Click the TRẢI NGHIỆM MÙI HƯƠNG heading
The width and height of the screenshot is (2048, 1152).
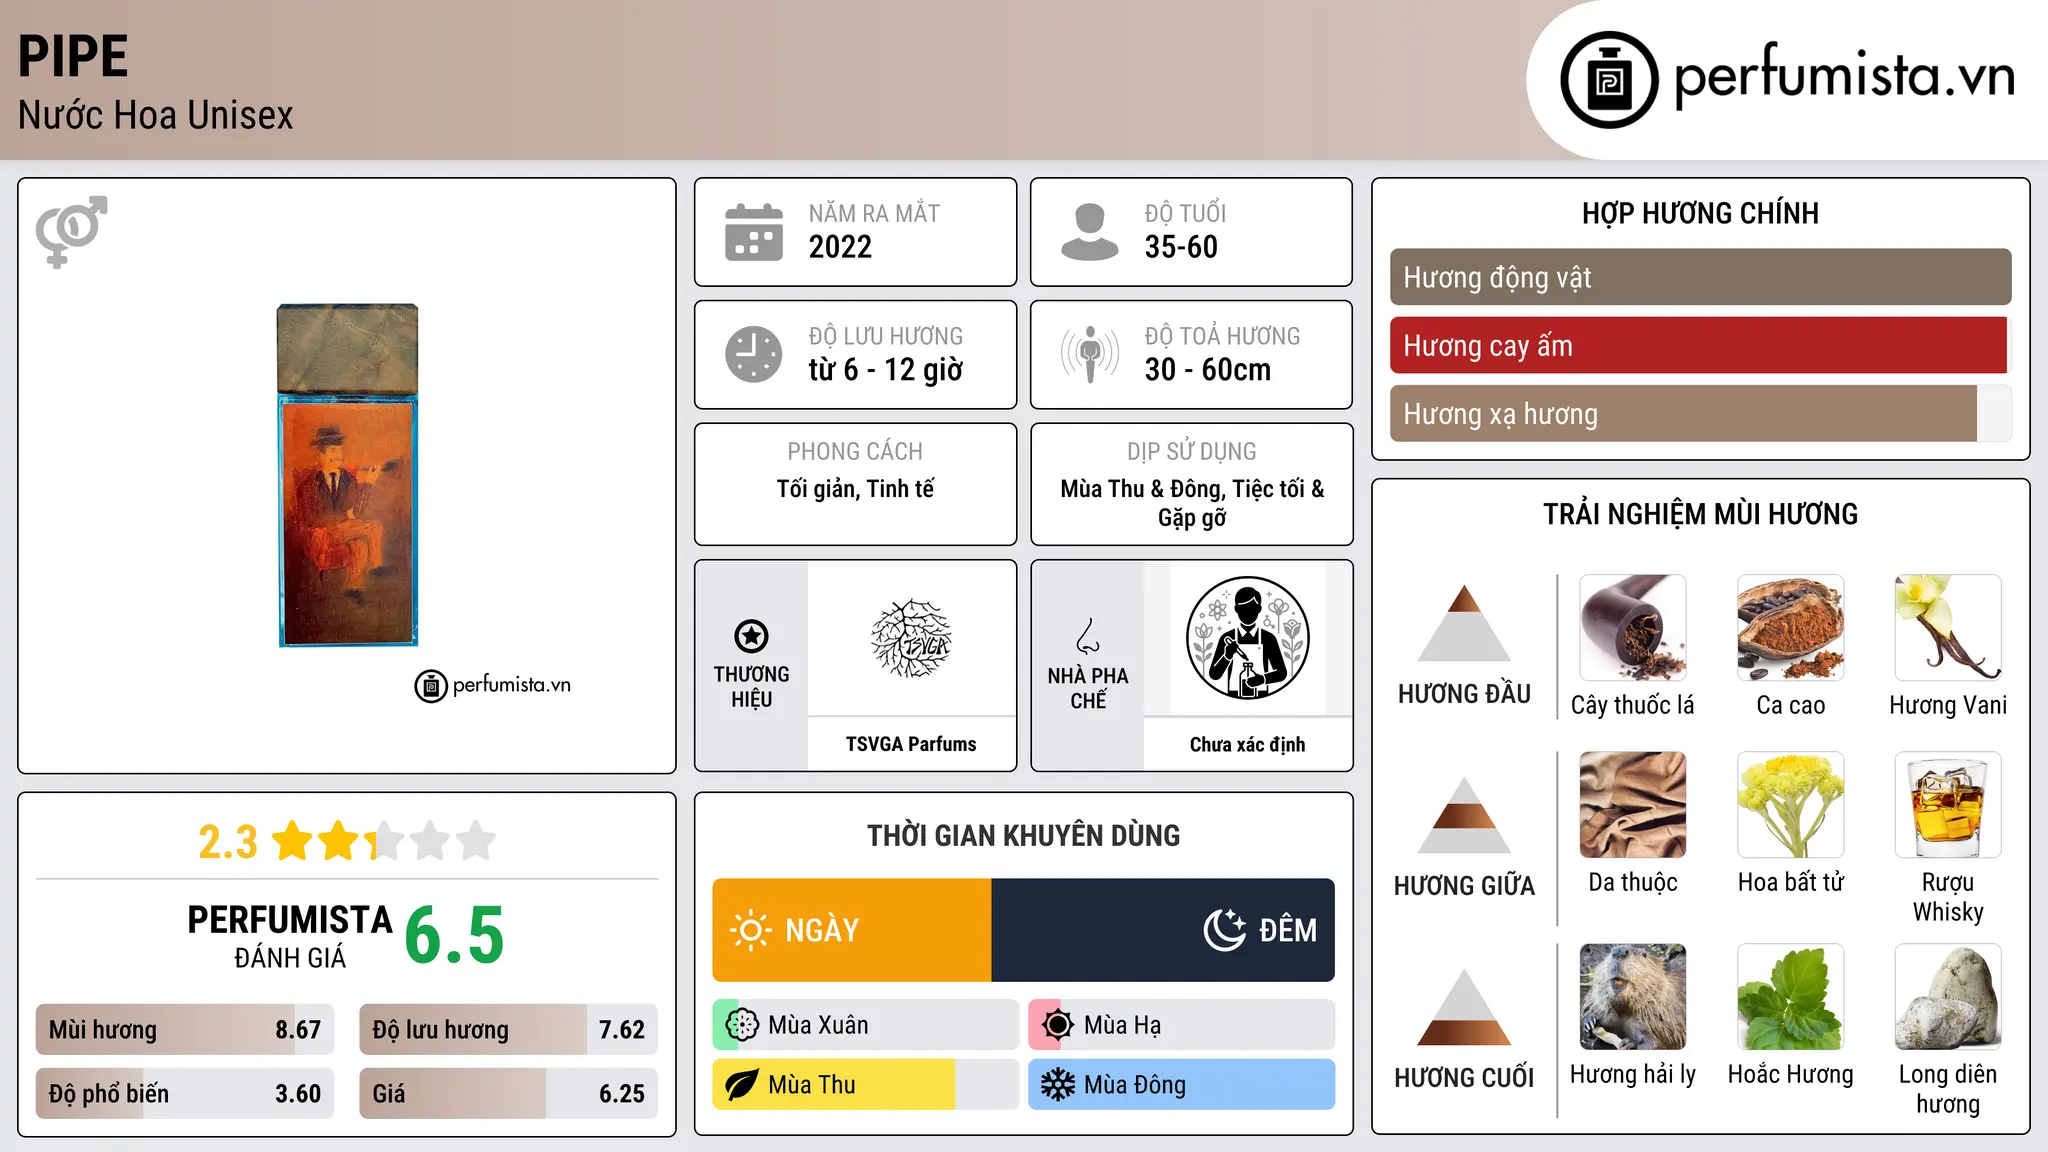coord(1700,514)
